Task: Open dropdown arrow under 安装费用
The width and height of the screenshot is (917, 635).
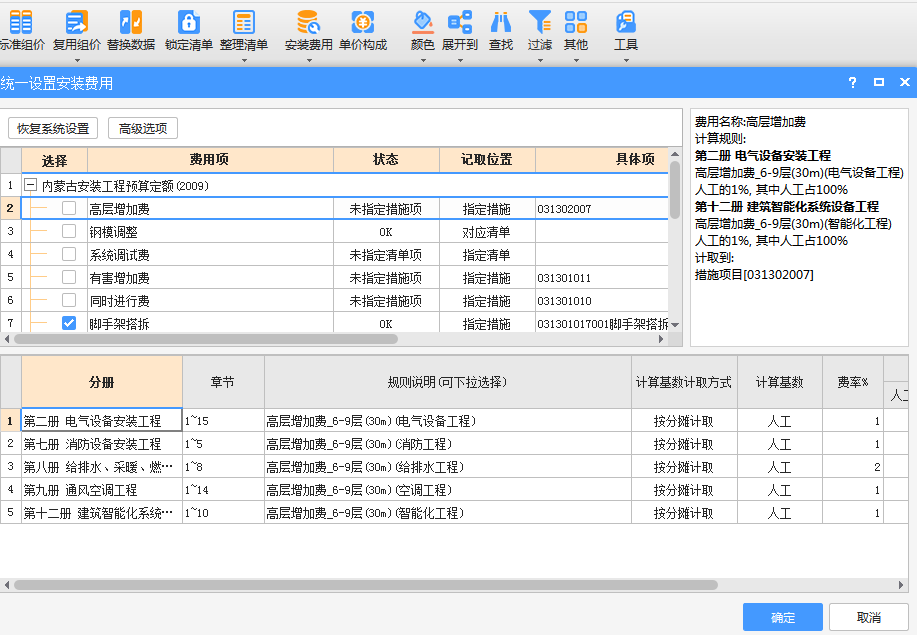Action: coord(309,60)
